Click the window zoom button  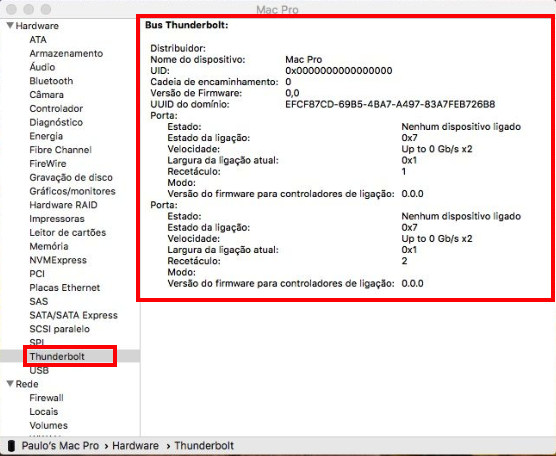46,9
